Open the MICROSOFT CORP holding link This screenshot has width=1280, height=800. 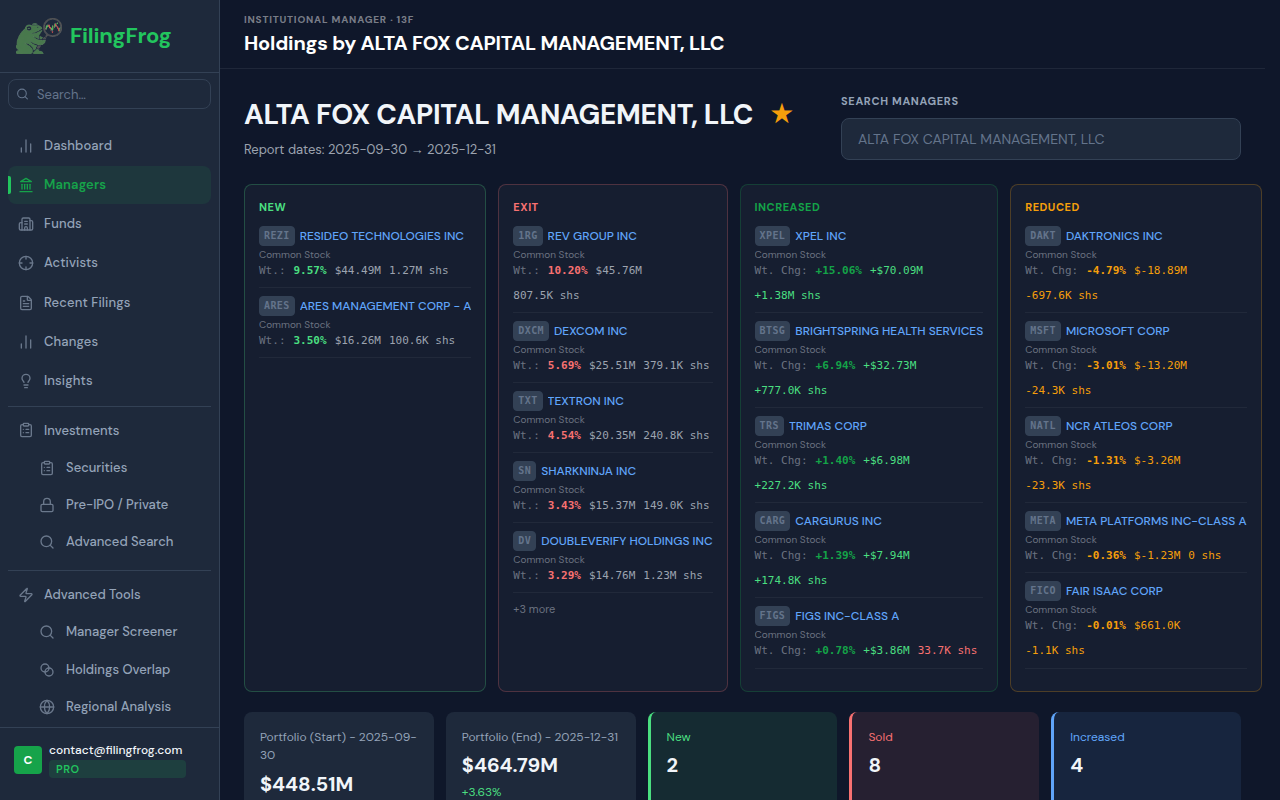[x=1117, y=330]
